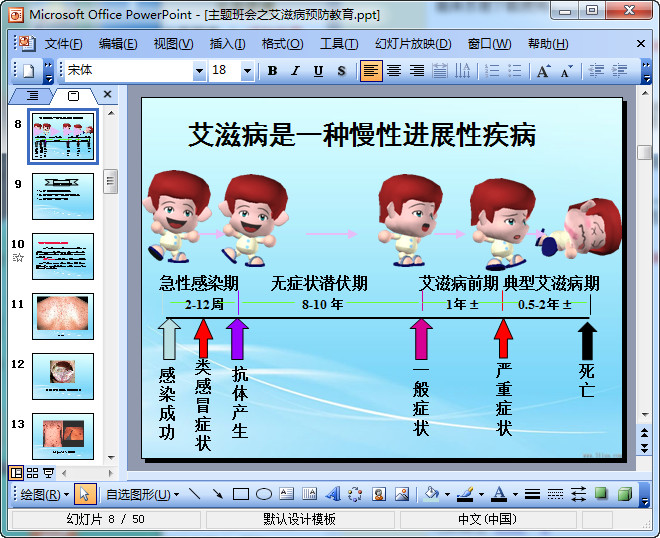
Task: Click the Change Text Direction icon
Action: click(463, 71)
